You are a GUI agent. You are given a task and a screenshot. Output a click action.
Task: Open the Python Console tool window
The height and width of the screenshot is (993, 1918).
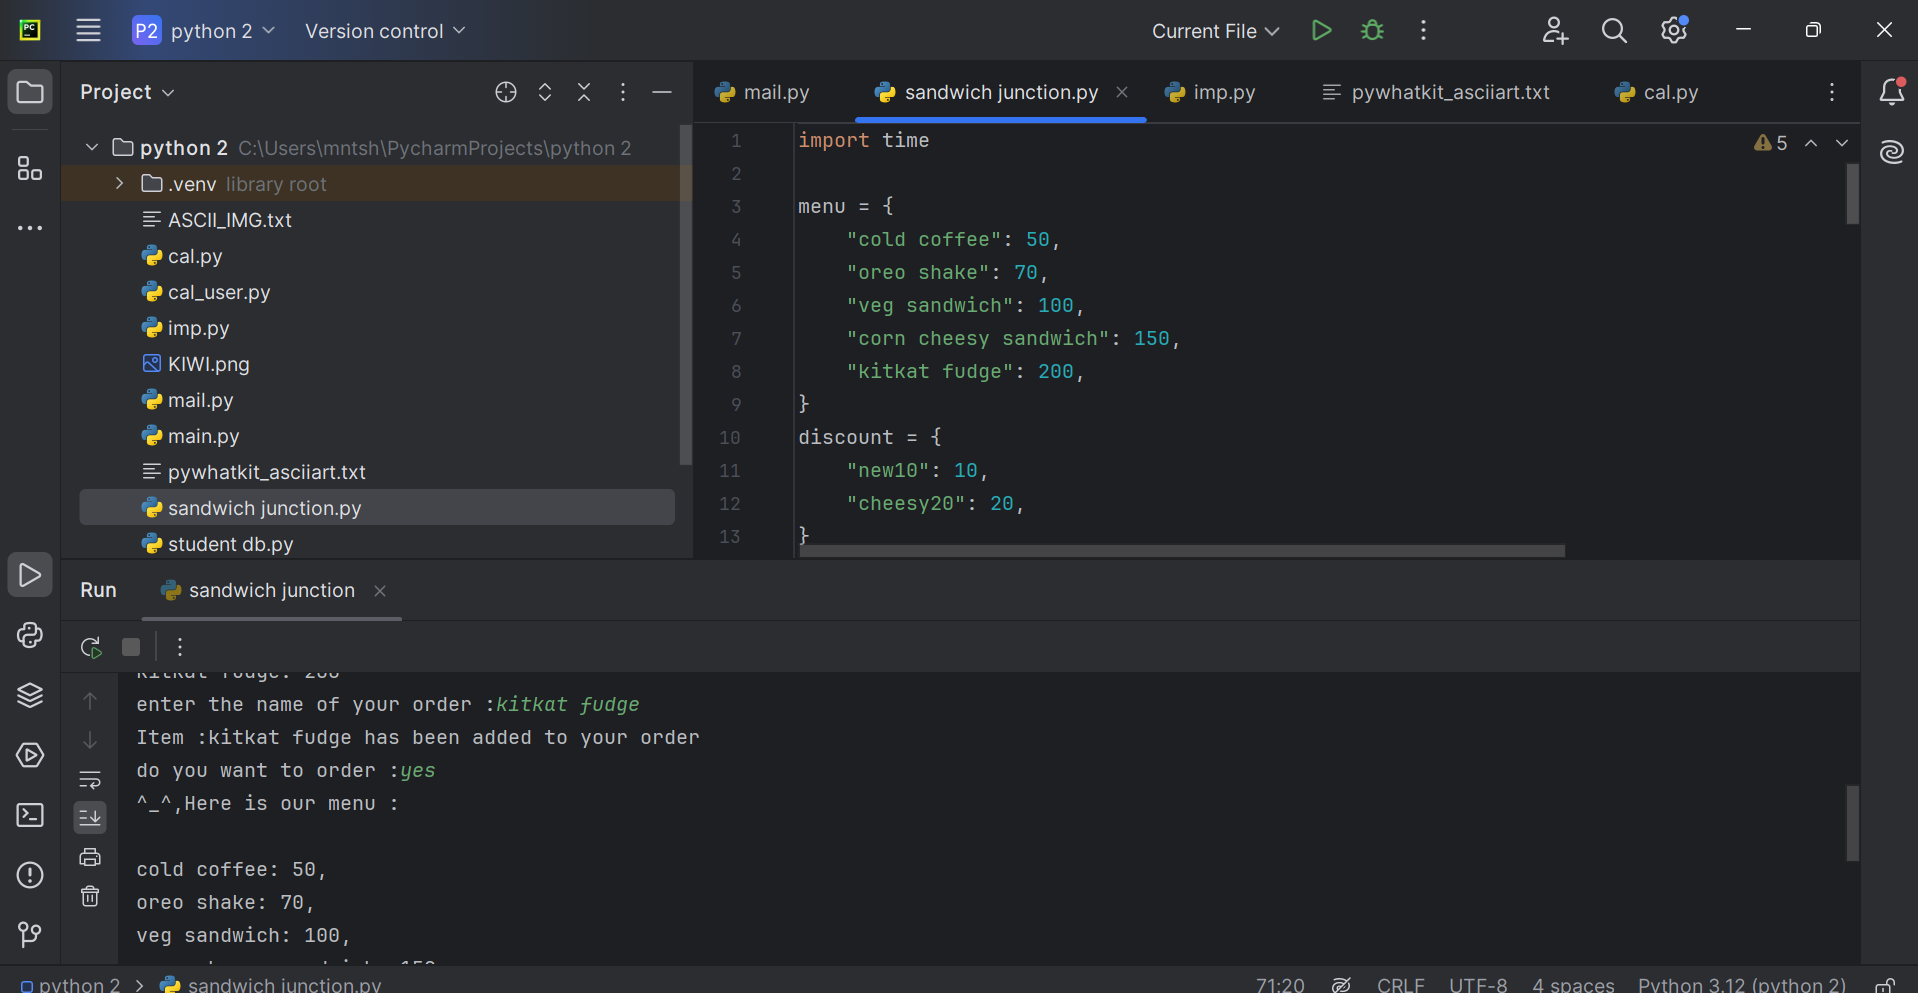[30, 635]
